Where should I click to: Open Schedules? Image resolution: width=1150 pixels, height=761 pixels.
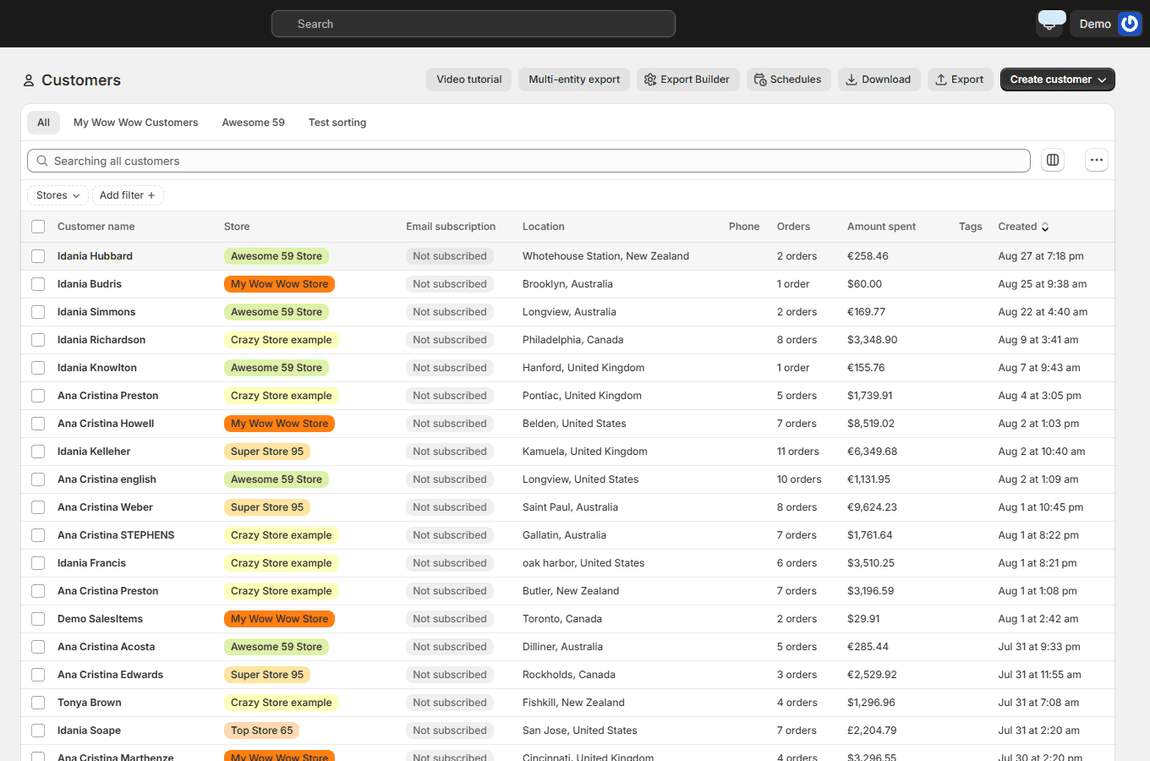click(788, 79)
